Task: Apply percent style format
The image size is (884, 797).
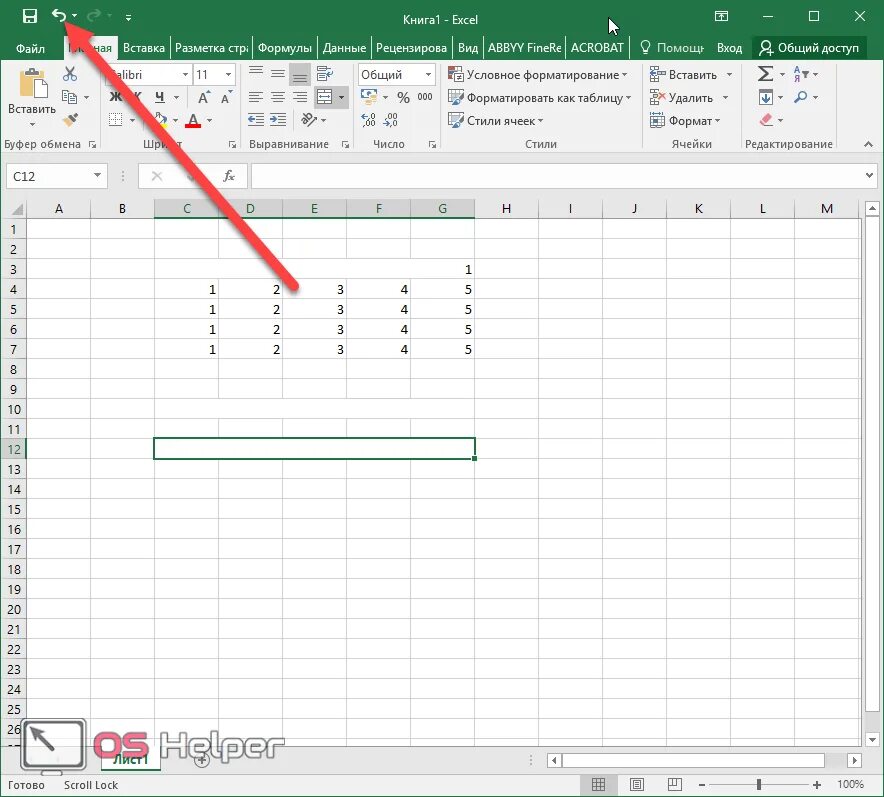Action: click(403, 98)
